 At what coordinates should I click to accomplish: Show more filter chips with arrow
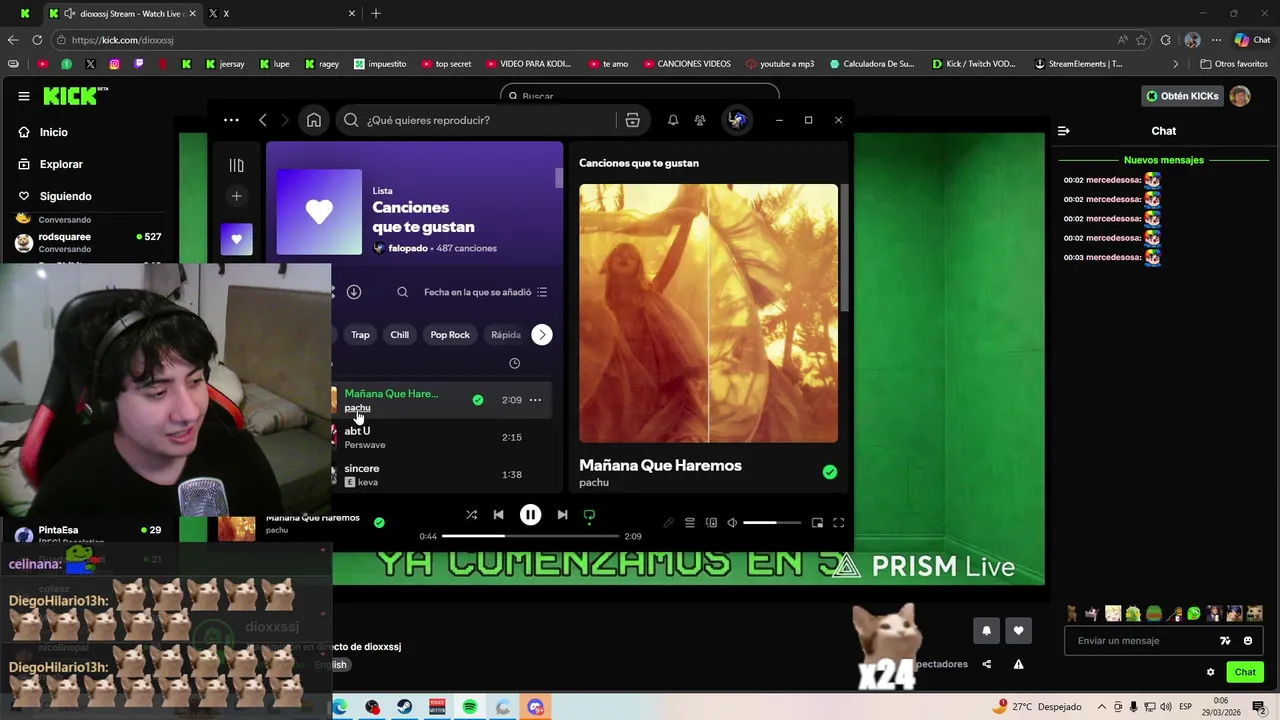click(541, 335)
